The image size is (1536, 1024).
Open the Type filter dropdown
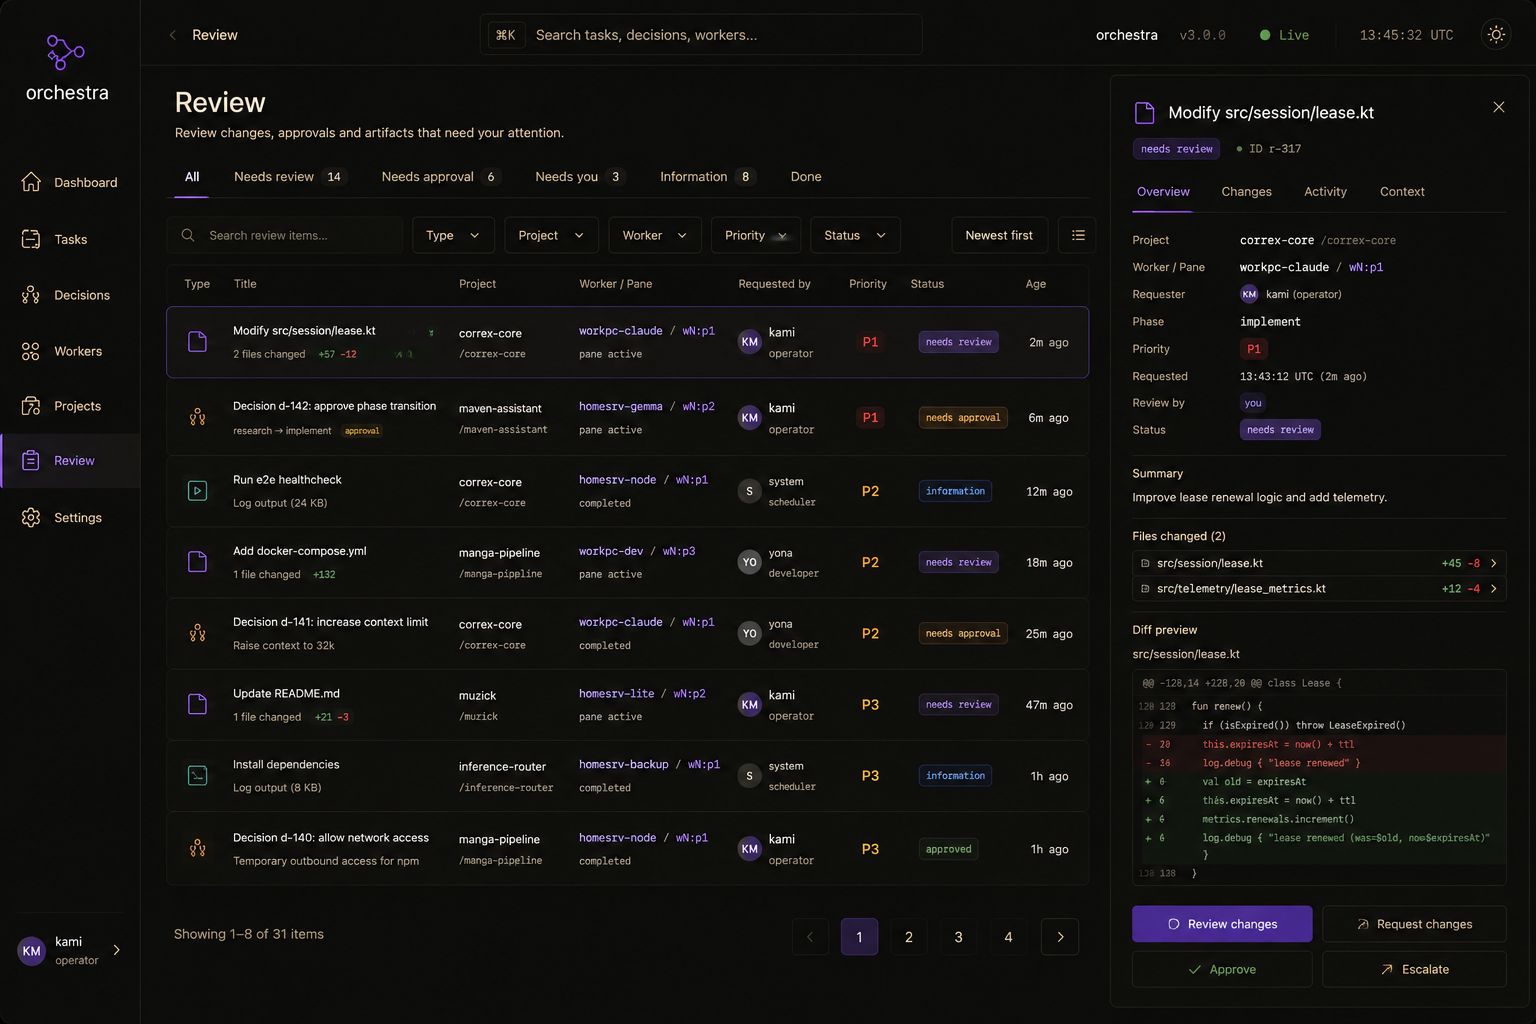[x=453, y=235]
